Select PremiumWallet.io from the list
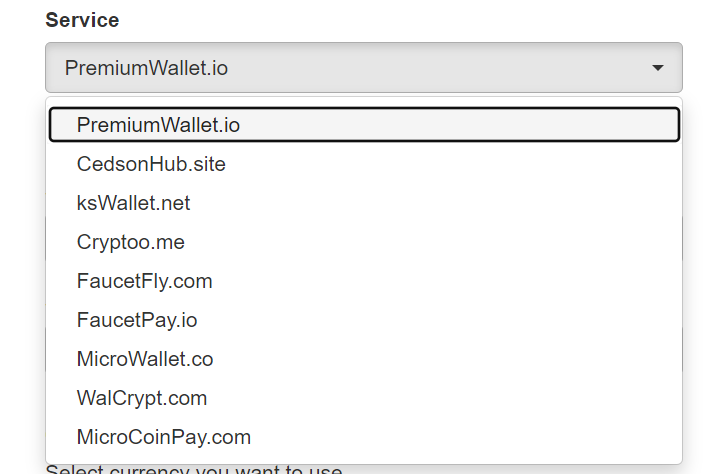The image size is (714, 474). [x=158, y=125]
